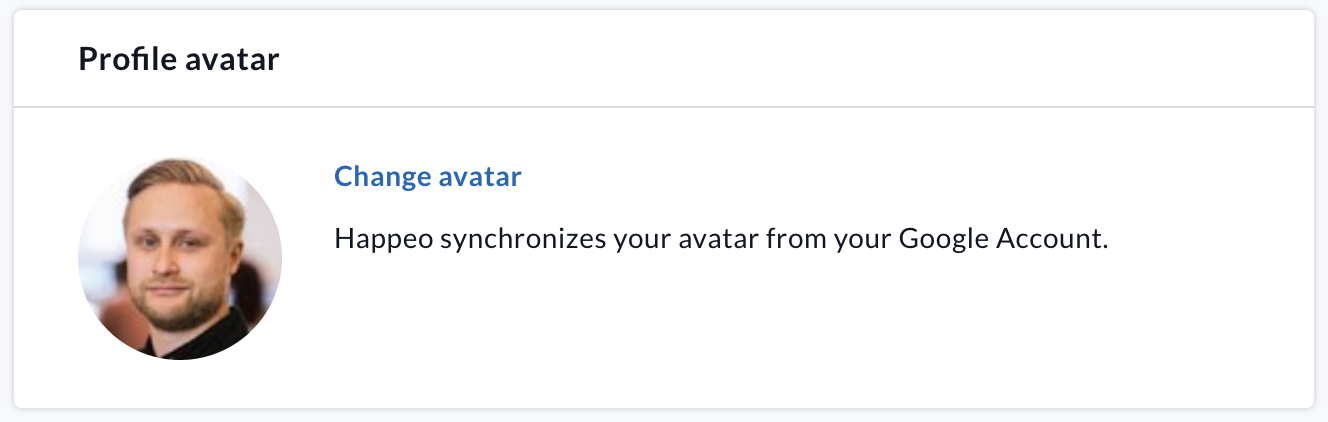Click the Happeo synchronizes avatar description text
This screenshot has width=1328, height=422.
click(x=721, y=240)
